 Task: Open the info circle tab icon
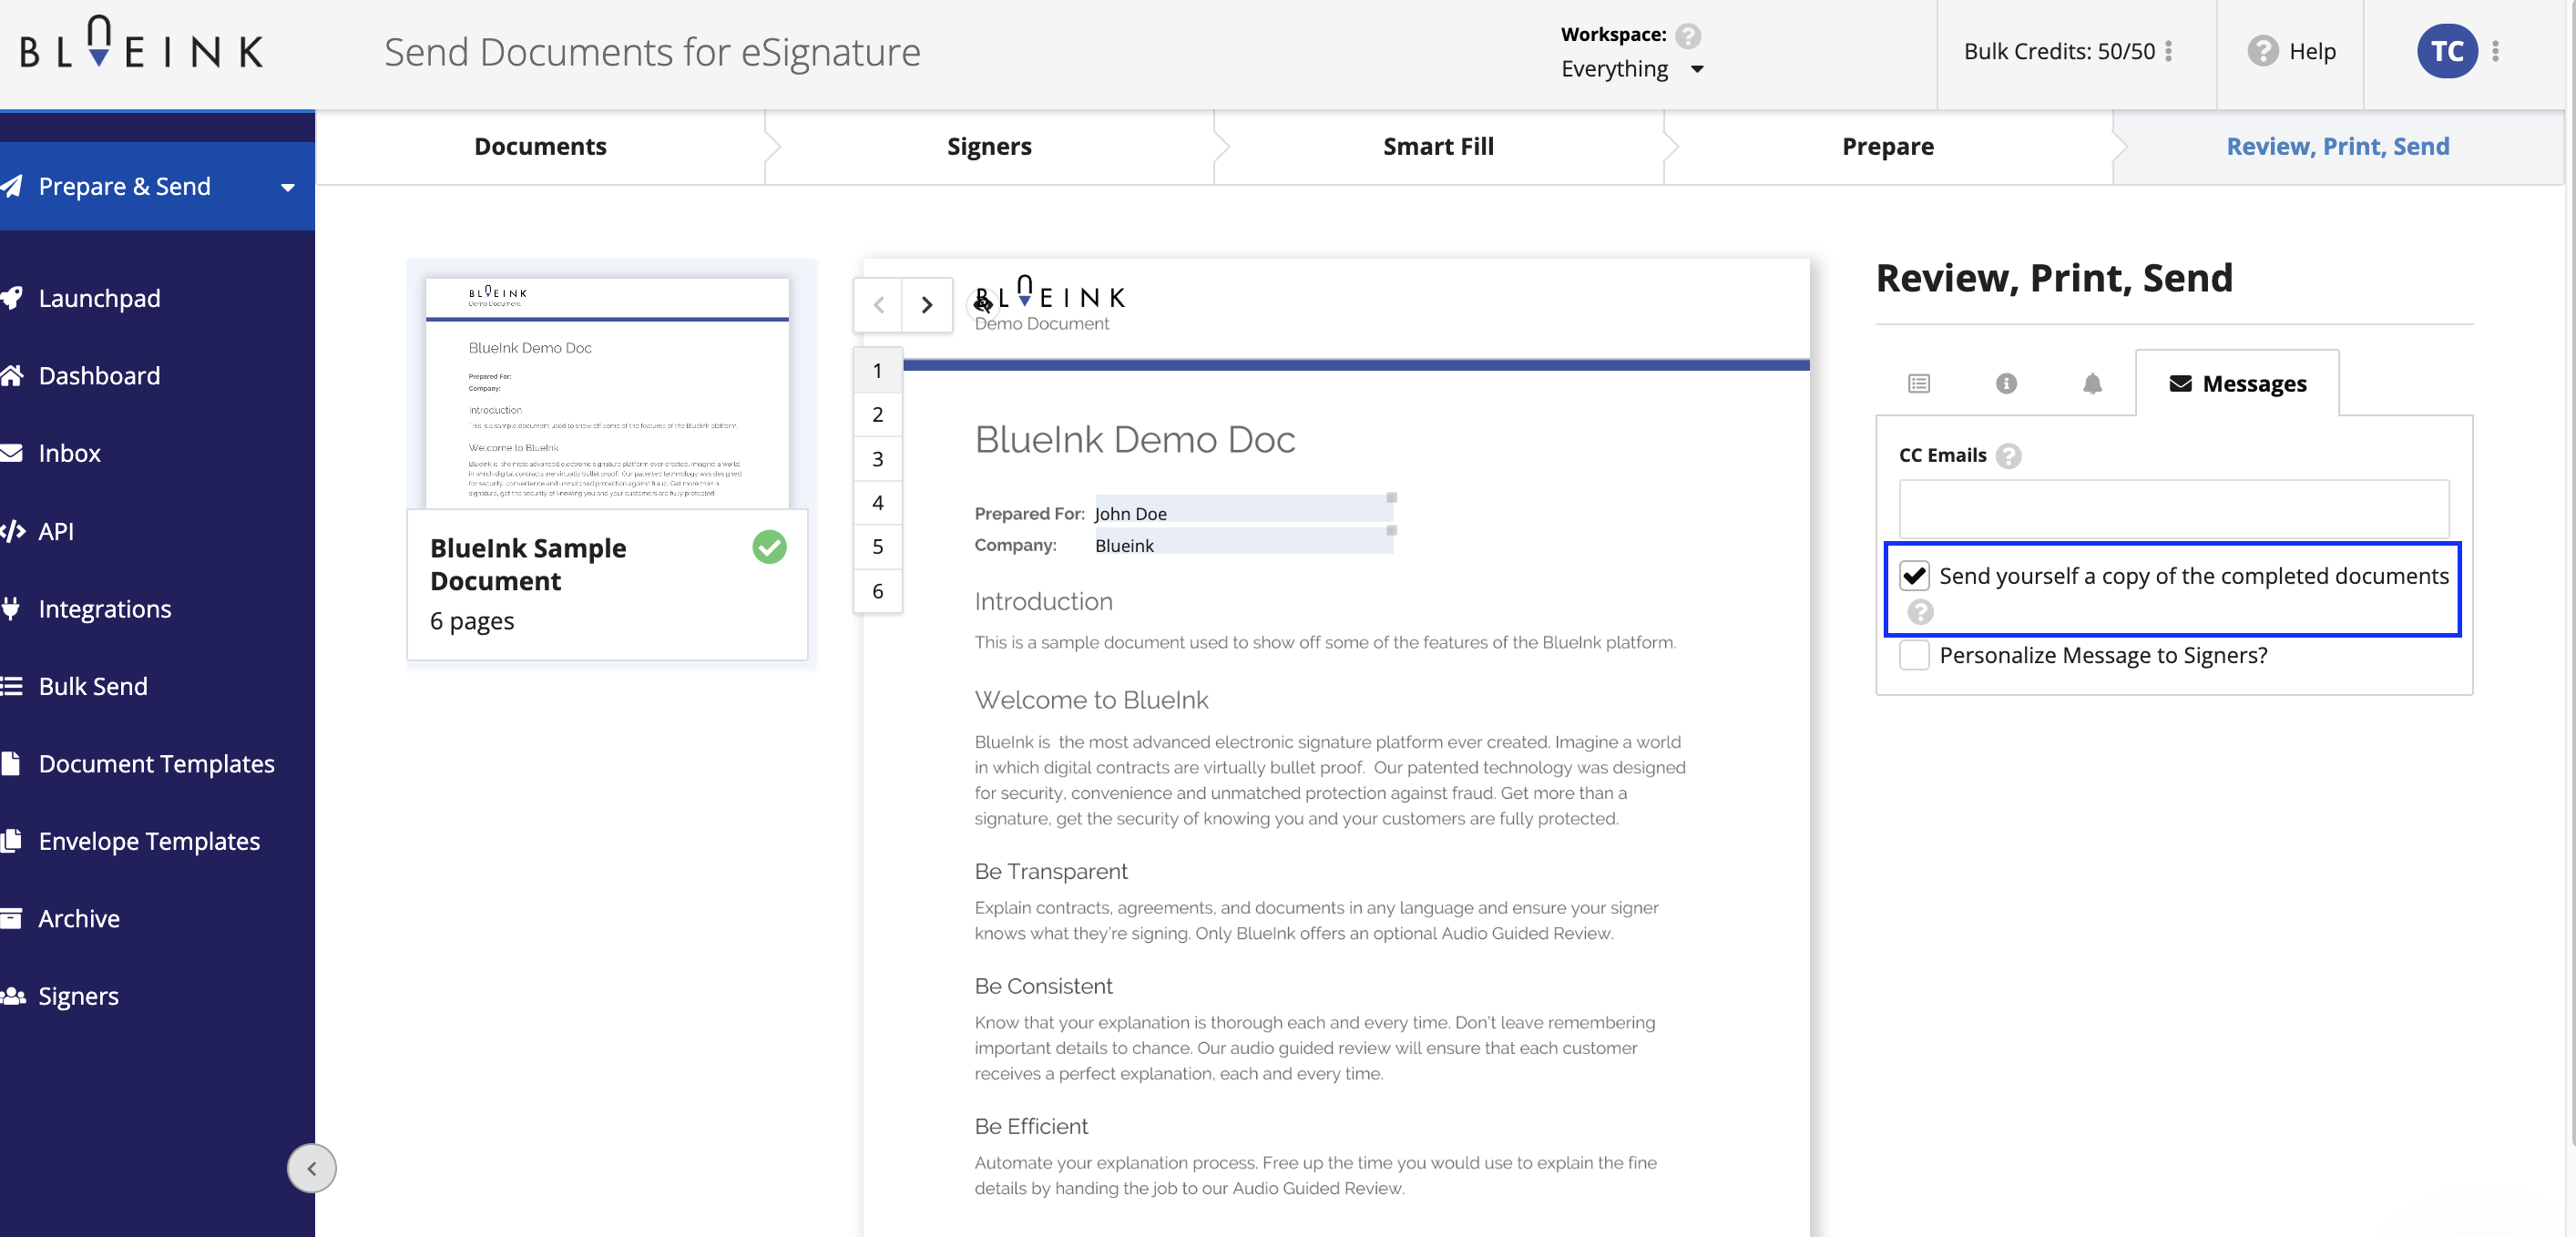point(2006,384)
